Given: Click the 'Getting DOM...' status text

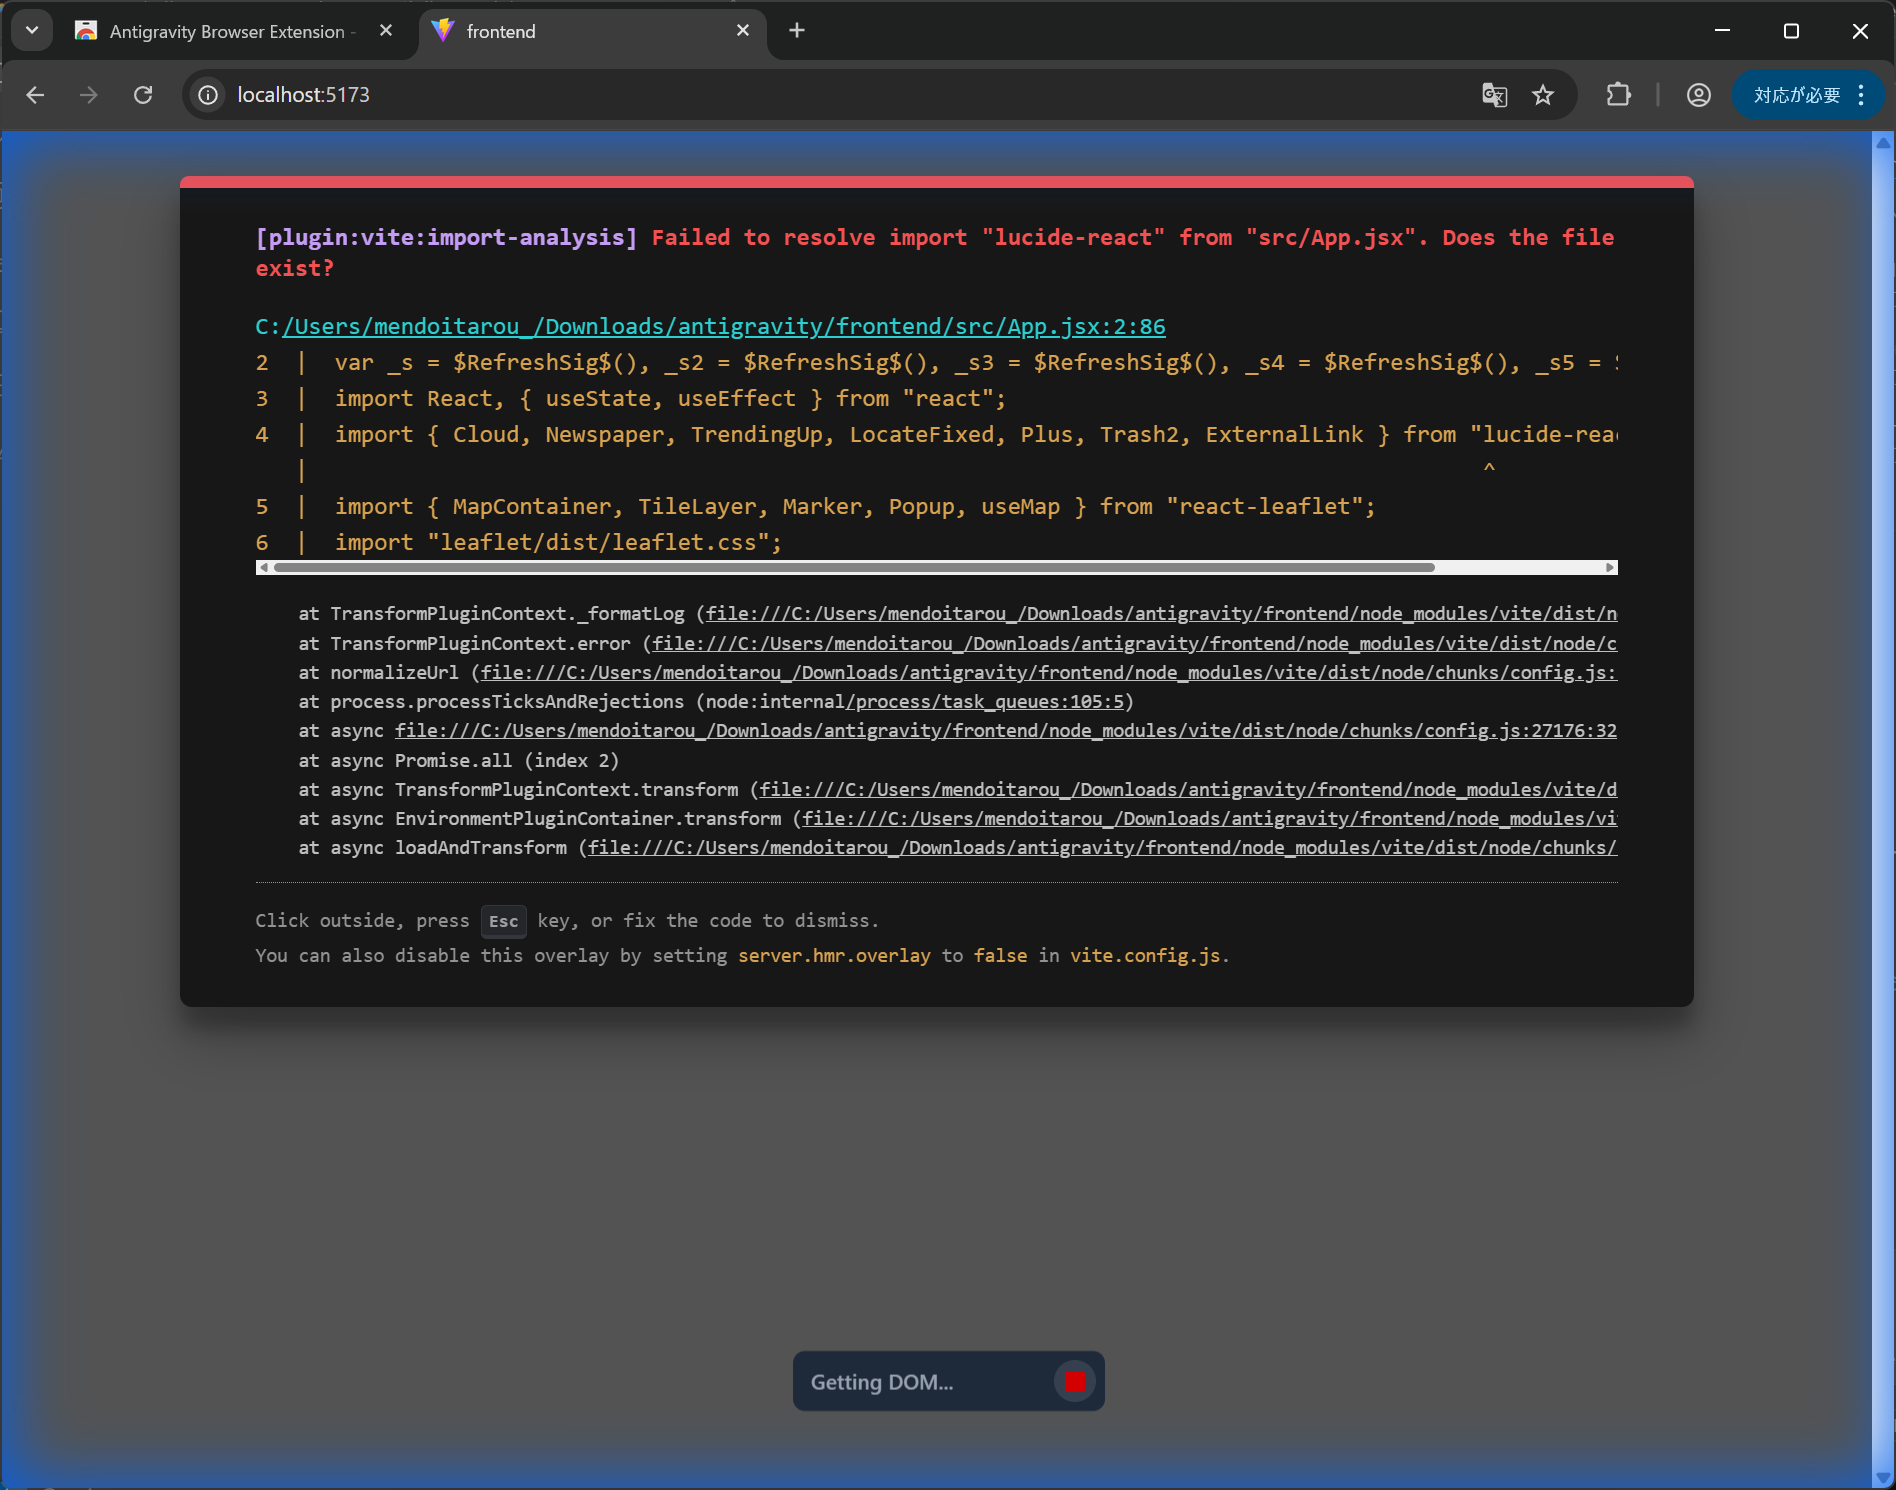Looking at the screenshot, I should pos(882,1382).
